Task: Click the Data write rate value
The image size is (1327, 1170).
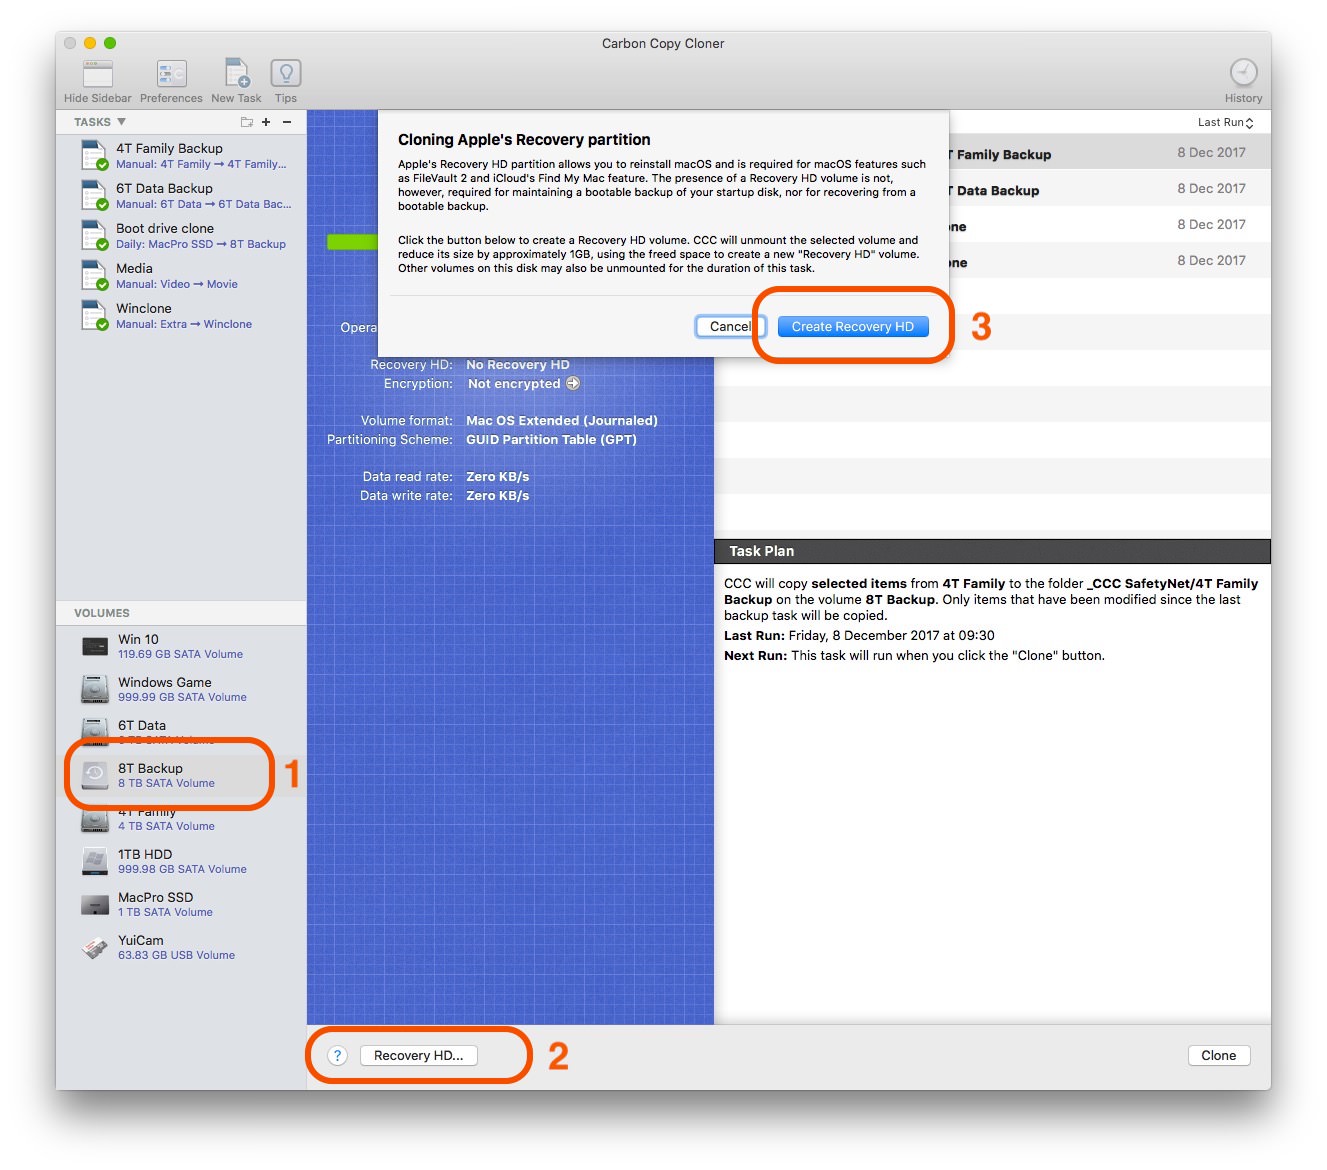Action: 497,496
